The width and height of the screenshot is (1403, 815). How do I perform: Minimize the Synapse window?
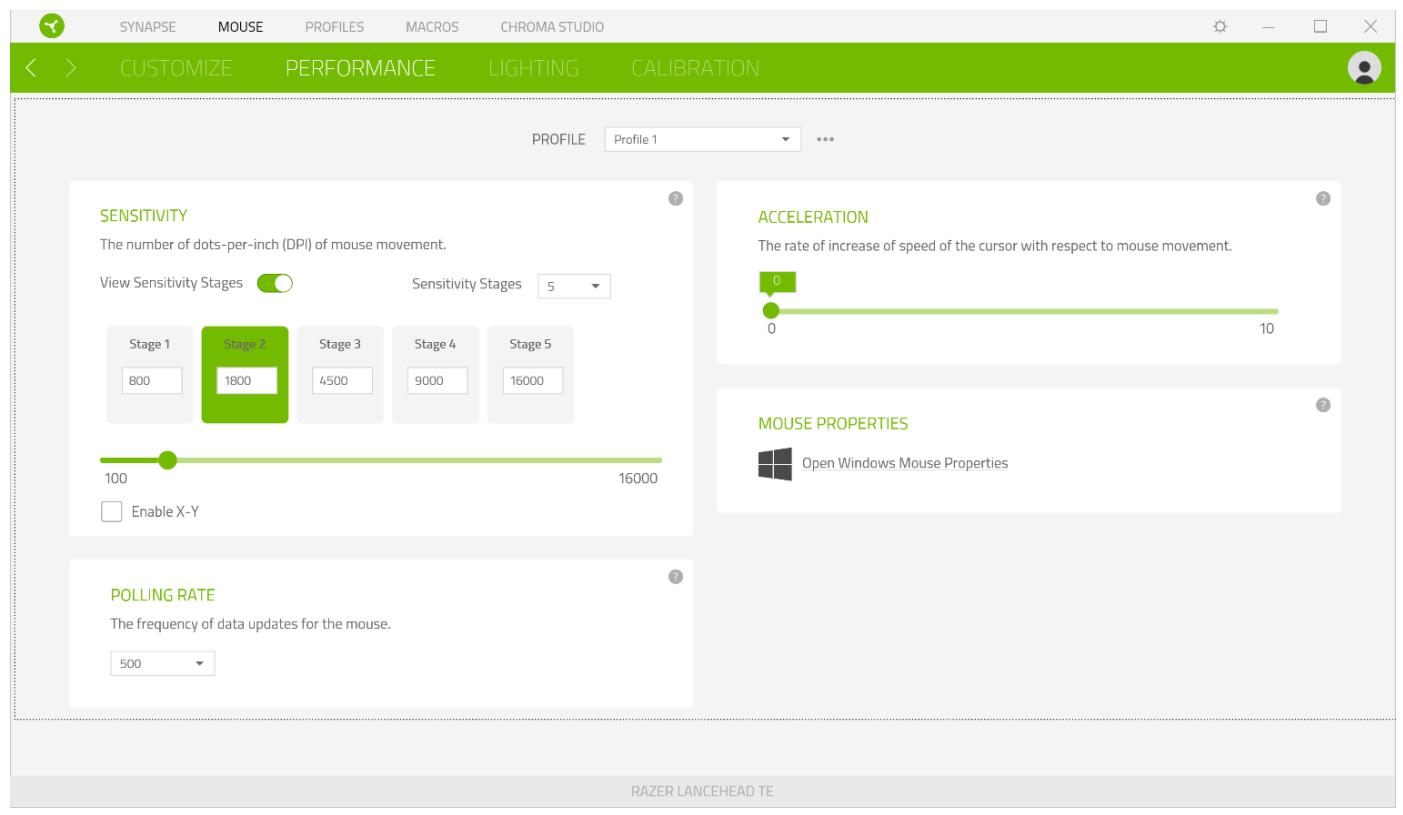point(1267,25)
